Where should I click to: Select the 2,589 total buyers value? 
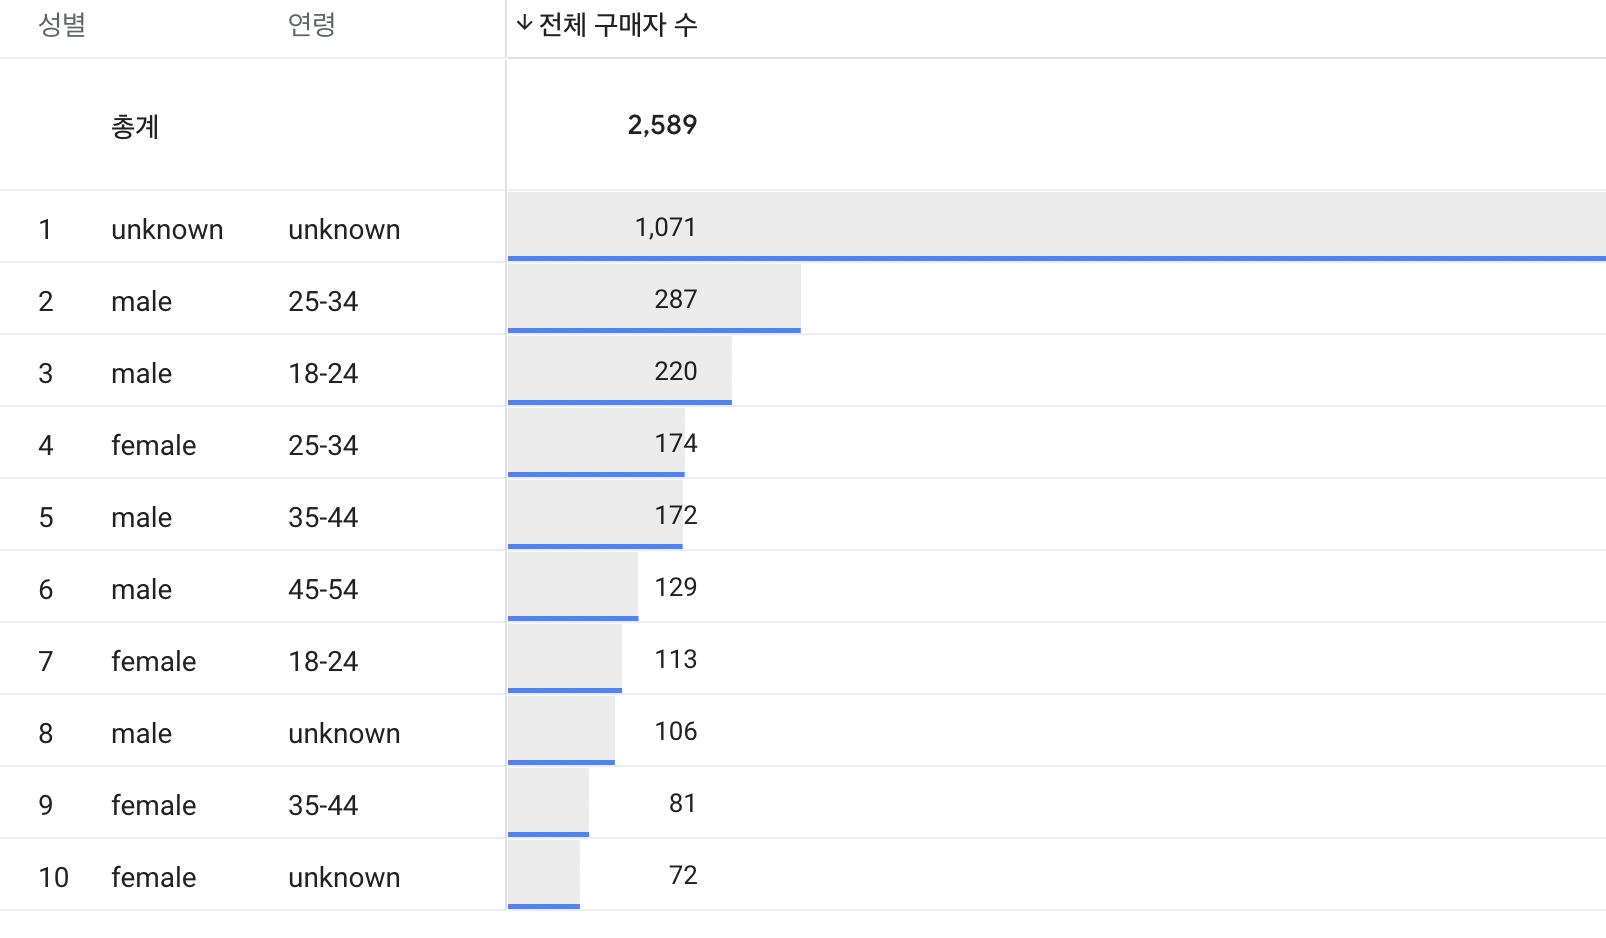(662, 125)
